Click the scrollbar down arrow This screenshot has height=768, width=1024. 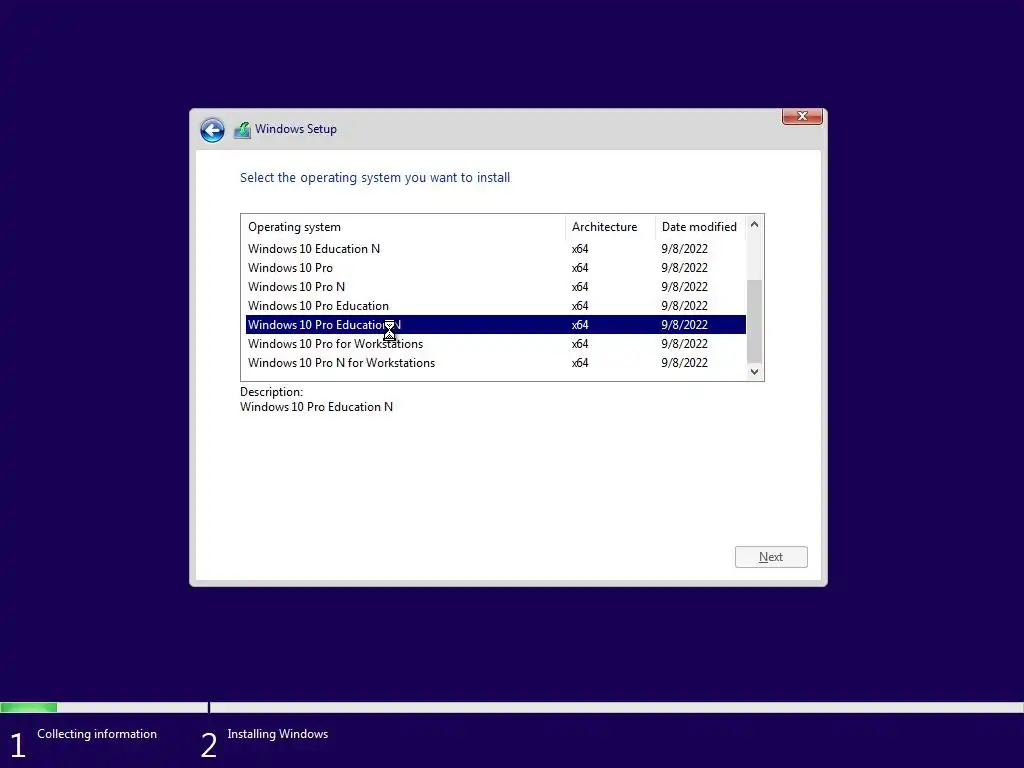coord(754,372)
